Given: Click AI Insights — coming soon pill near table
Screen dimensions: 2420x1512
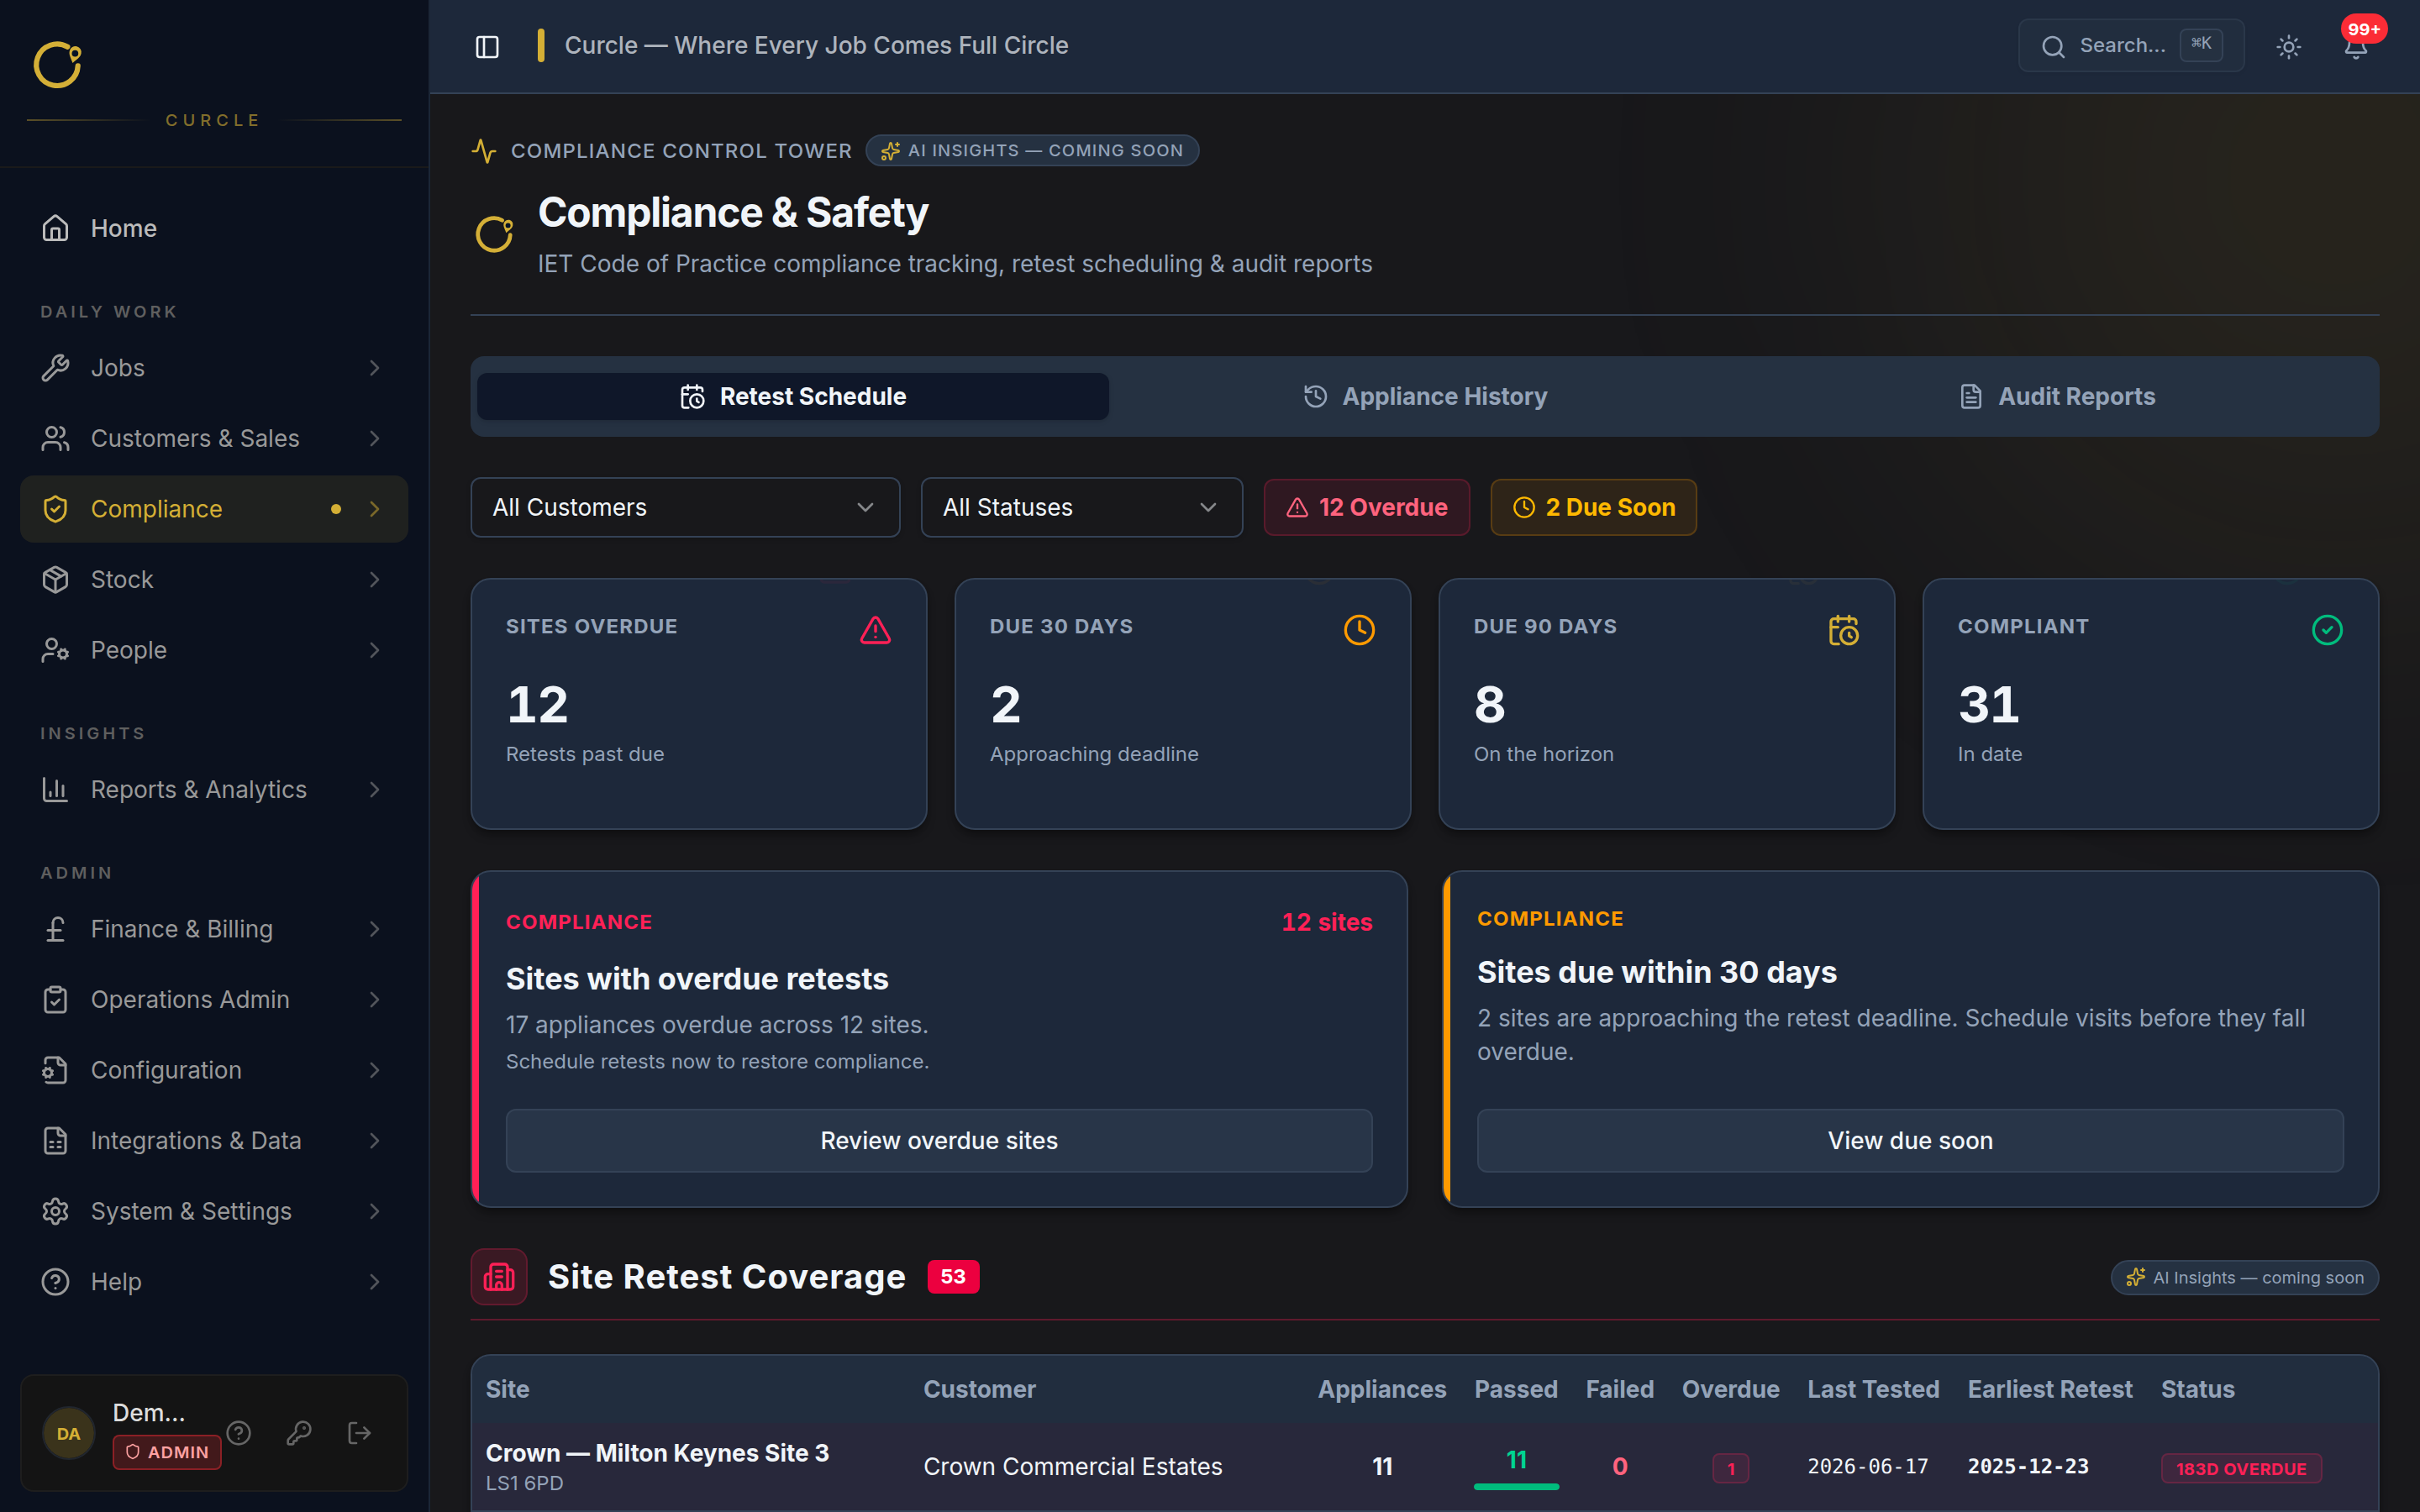Looking at the screenshot, I should coord(2244,1277).
